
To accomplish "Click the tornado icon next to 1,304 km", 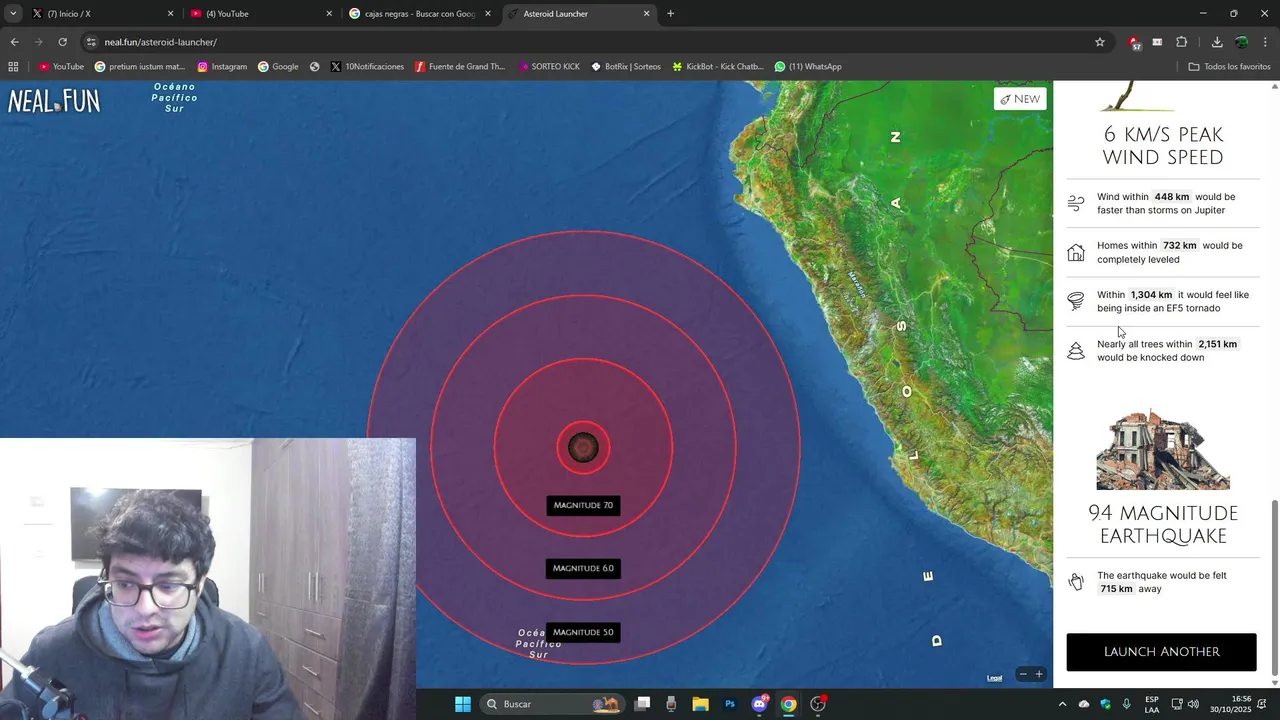I will pos(1076,301).
